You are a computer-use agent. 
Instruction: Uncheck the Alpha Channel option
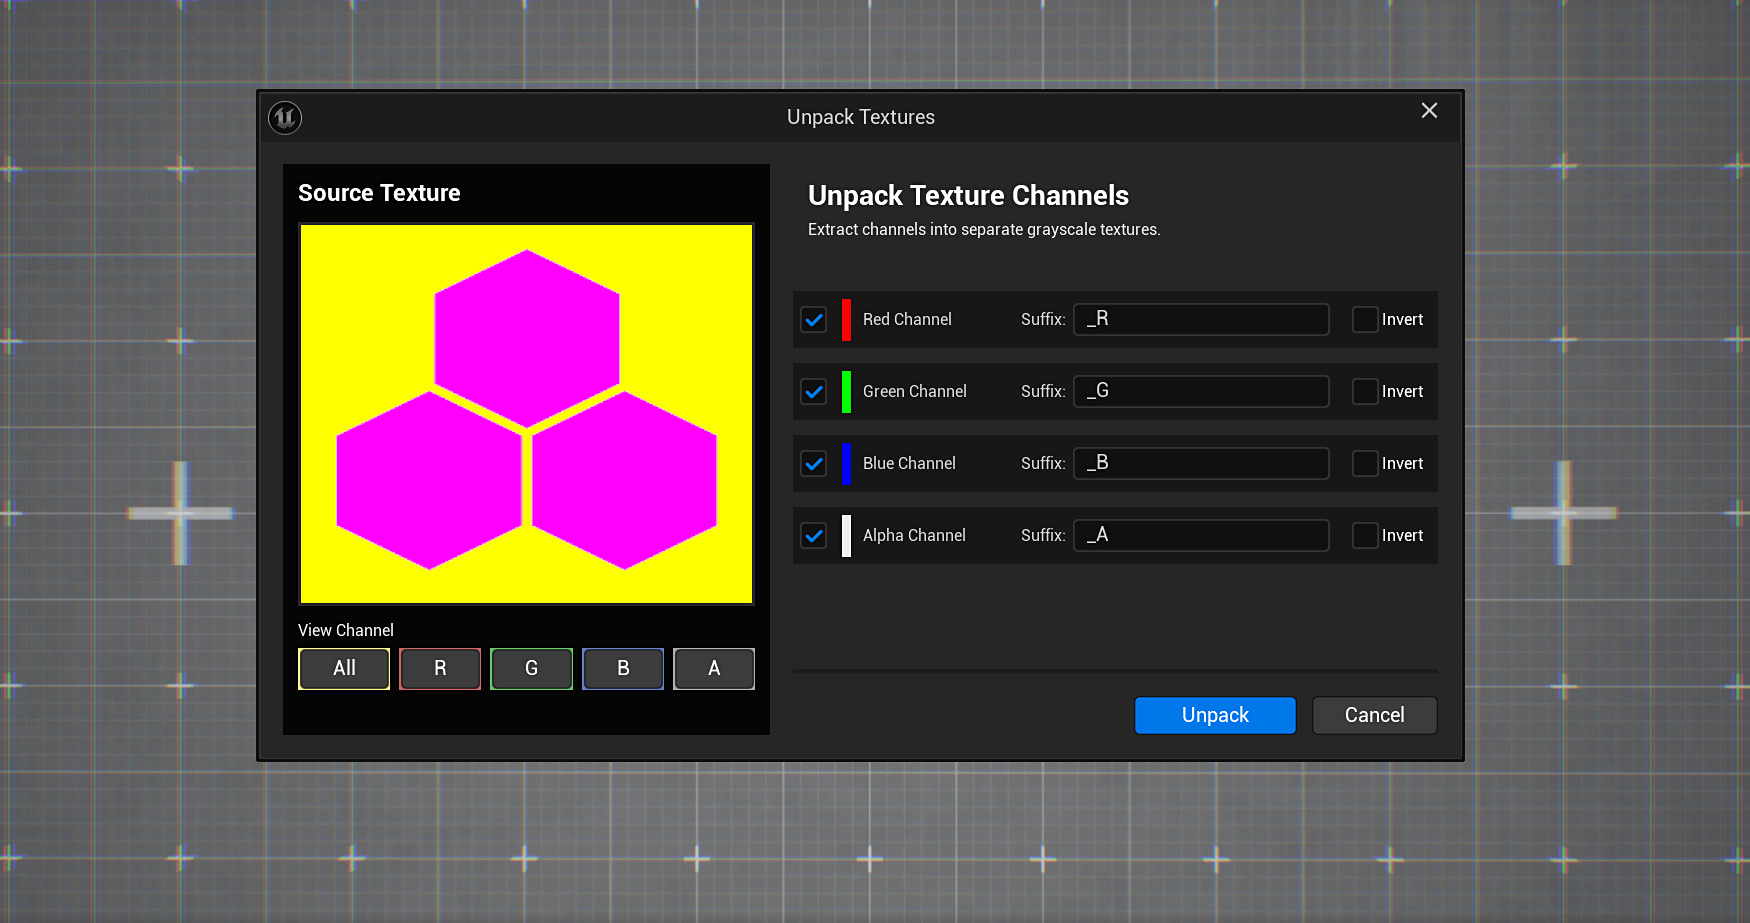(x=813, y=535)
